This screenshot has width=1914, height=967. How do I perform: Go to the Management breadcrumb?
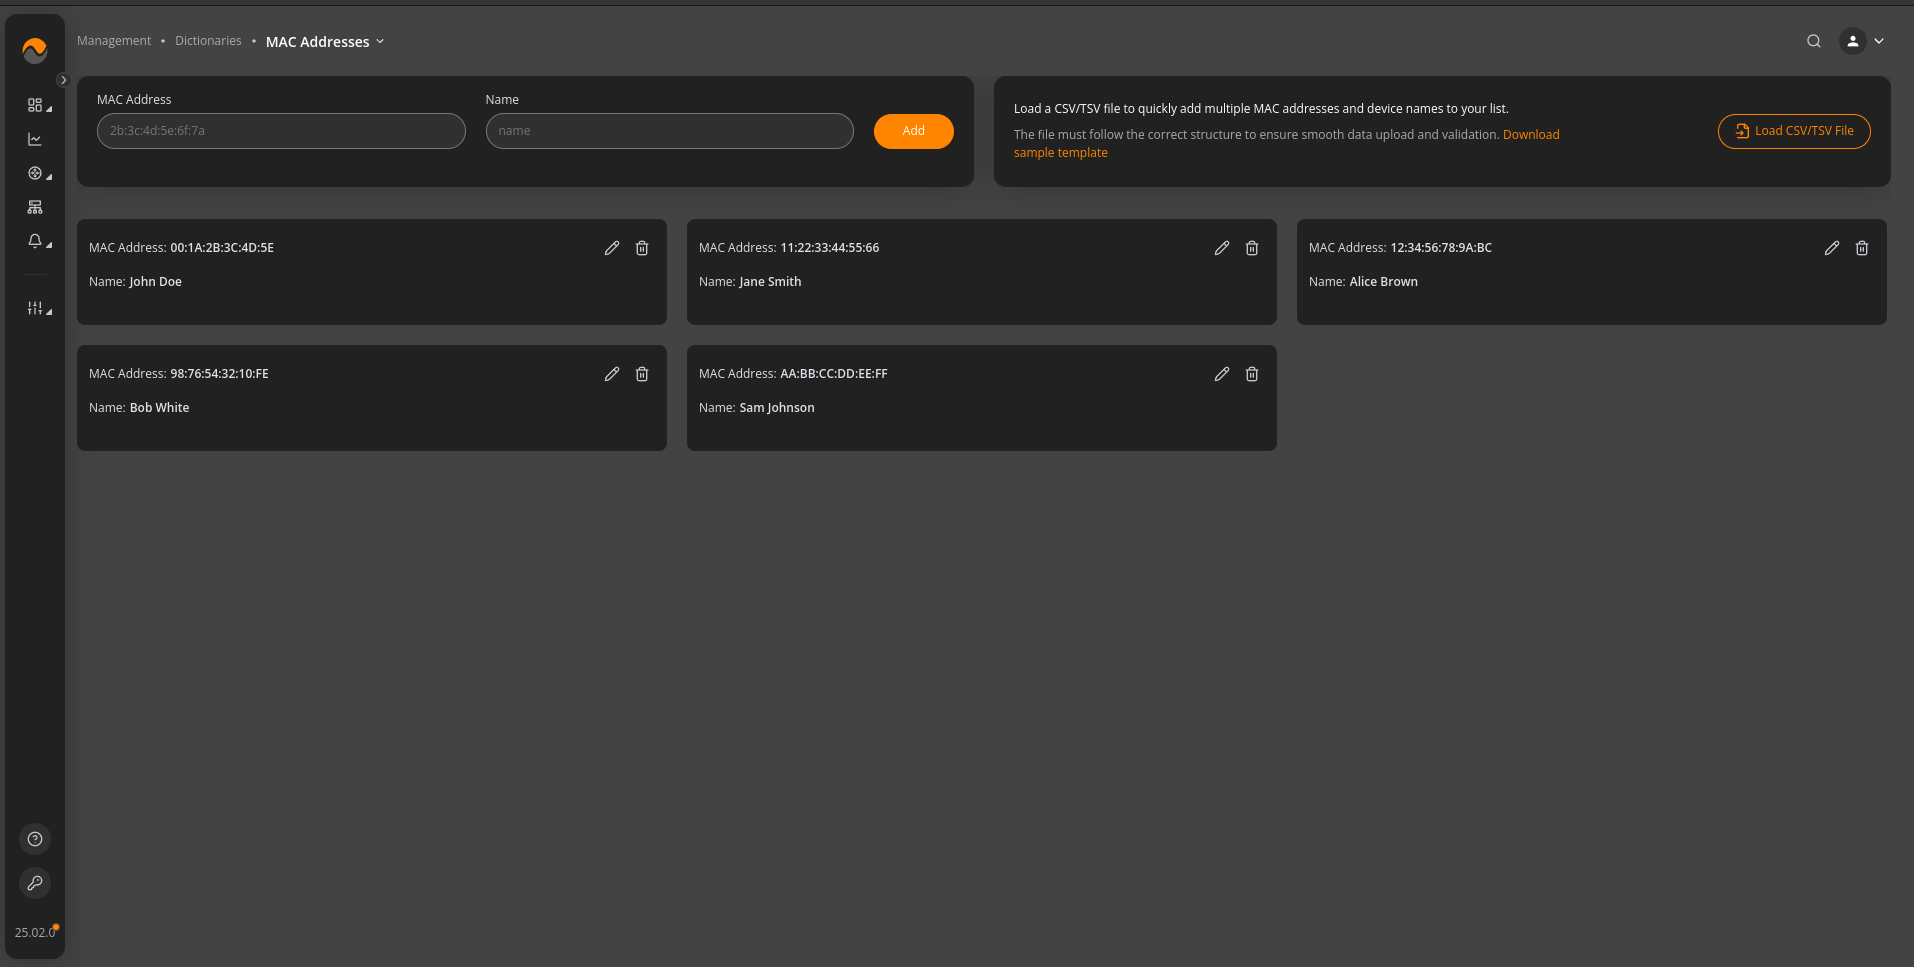tap(114, 41)
